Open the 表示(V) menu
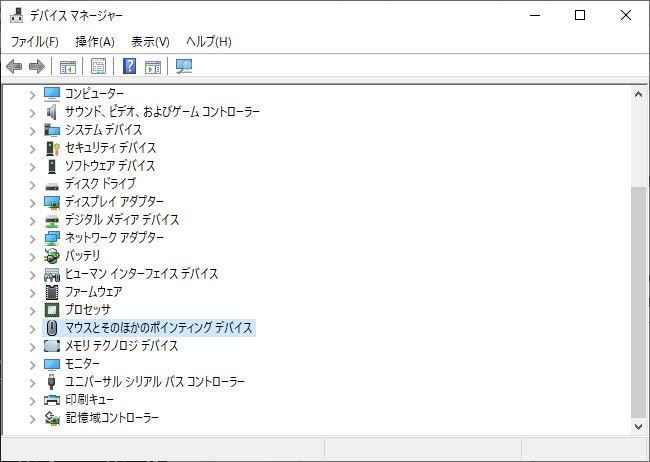The height and width of the screenshot is (462, 650). tap(150, 41)
